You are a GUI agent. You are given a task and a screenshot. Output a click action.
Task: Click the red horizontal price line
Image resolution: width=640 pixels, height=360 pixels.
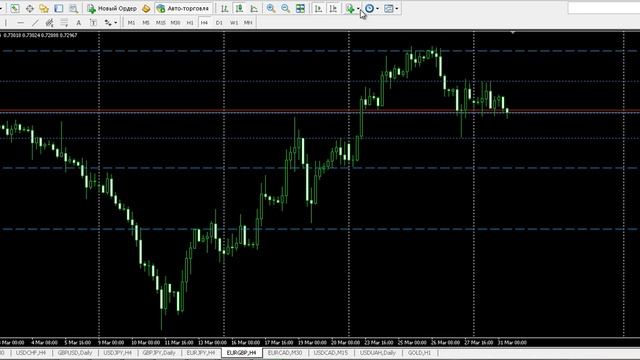pyautogui.click(x=320, y=111)
